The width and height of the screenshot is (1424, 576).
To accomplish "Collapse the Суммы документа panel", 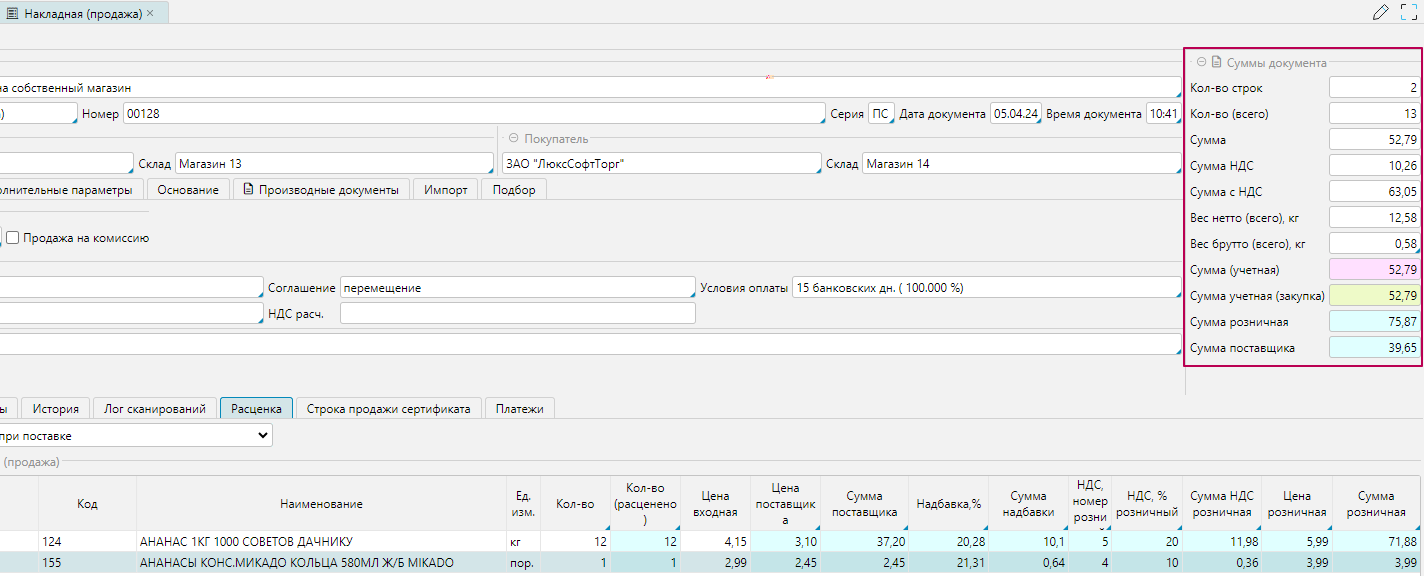I will pyautogui.click(x=1201, y=62).
